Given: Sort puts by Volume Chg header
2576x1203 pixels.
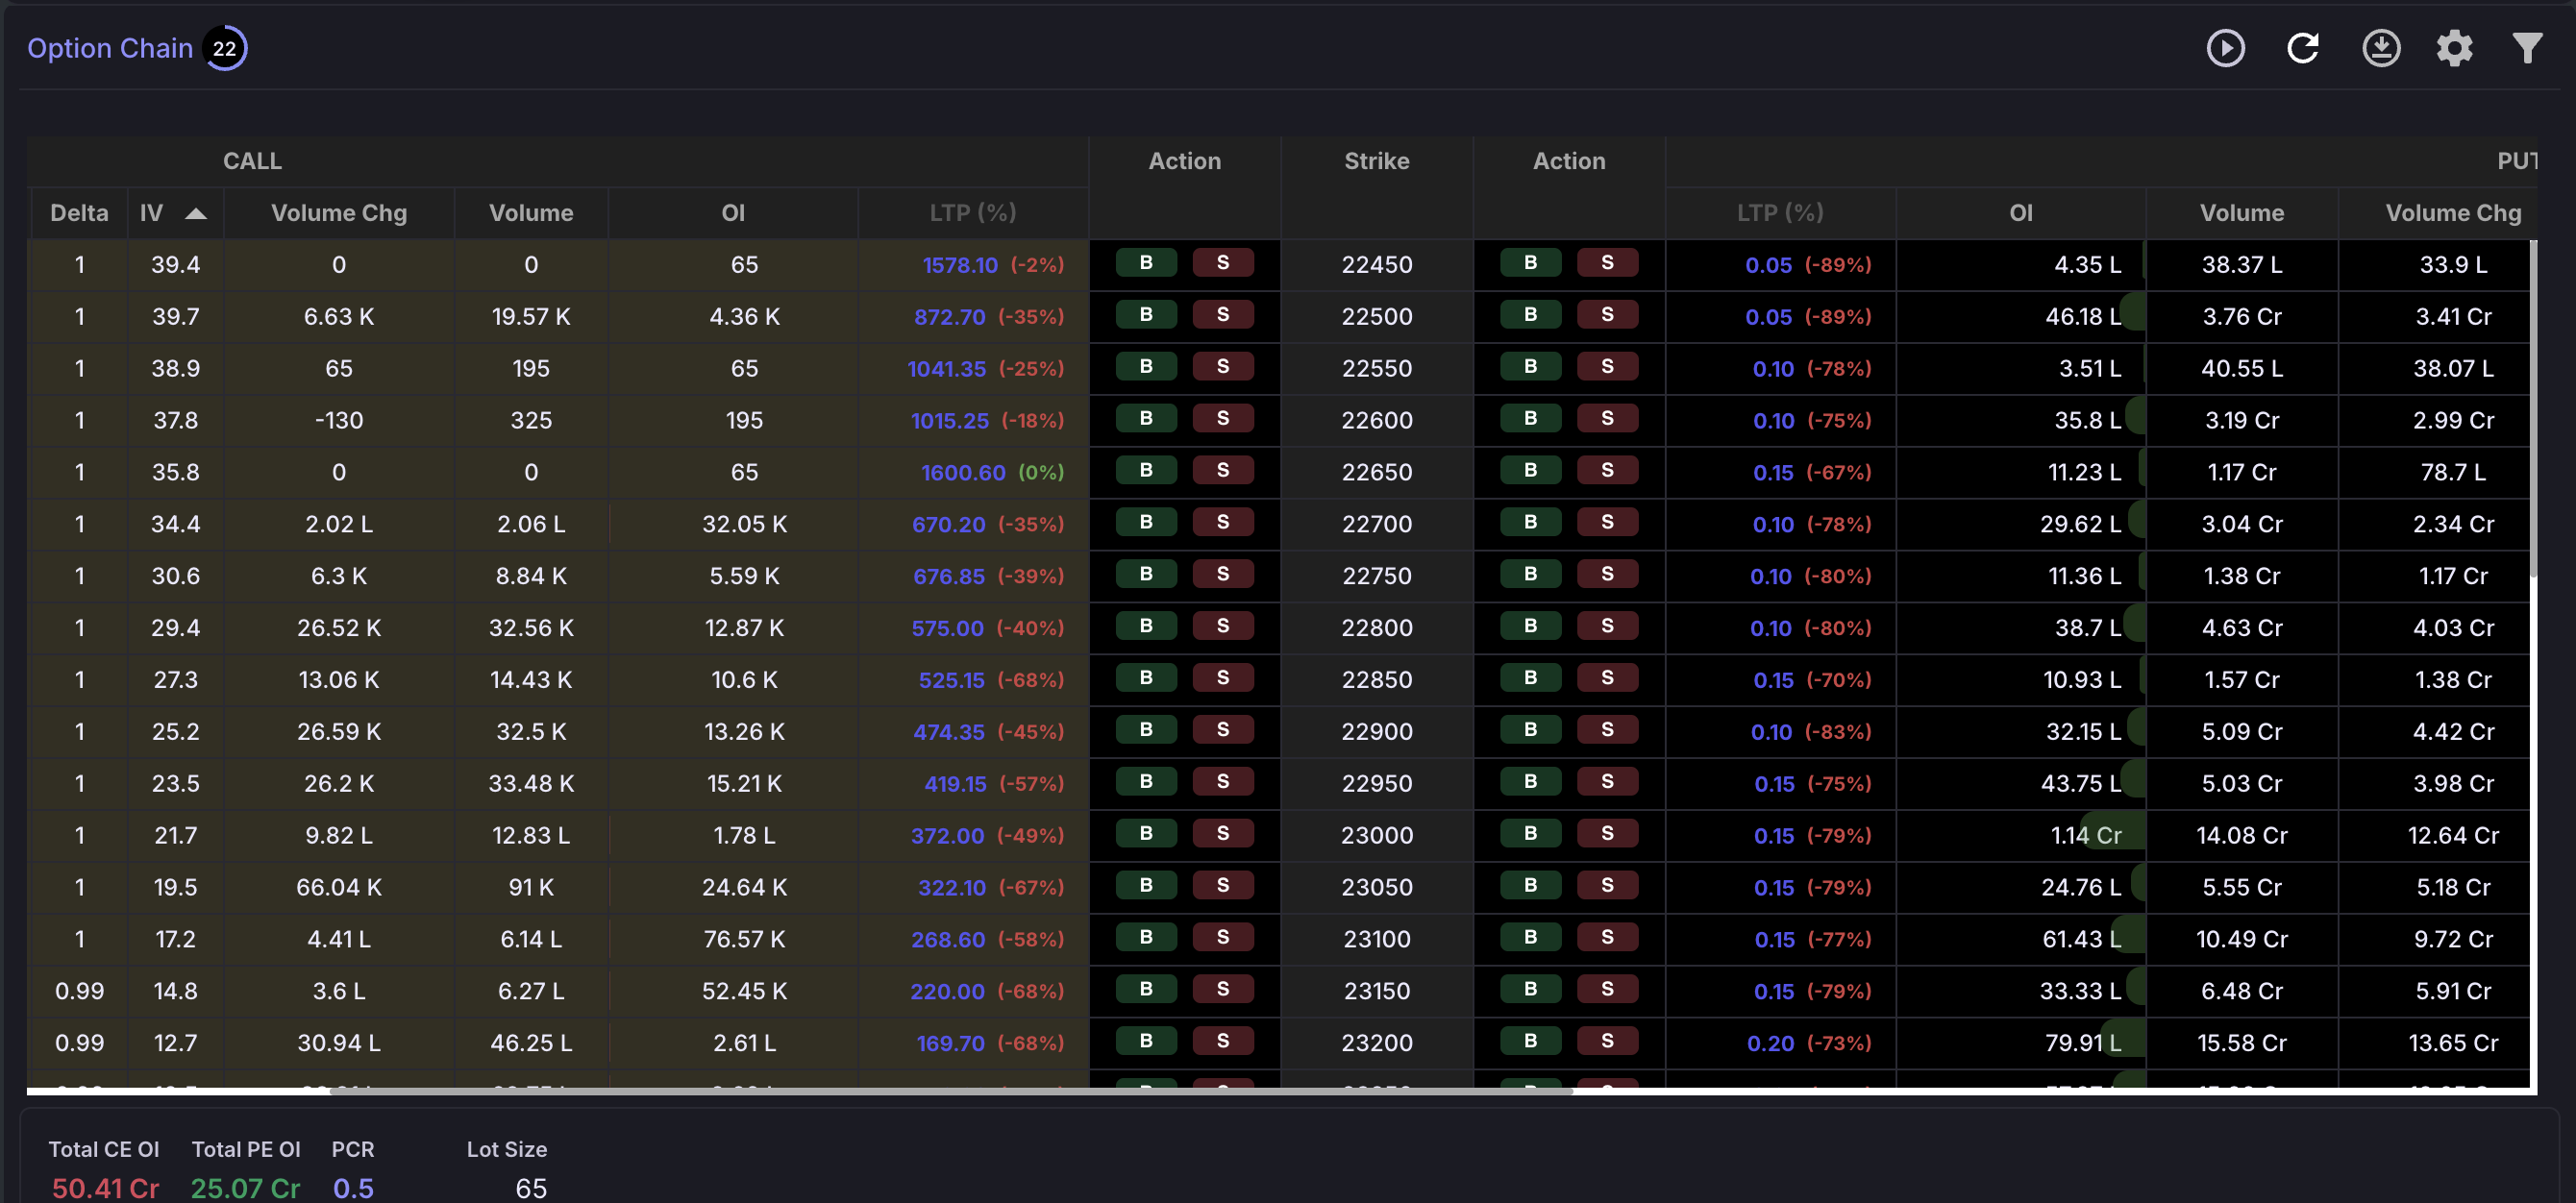Looking at the screenshot, I should tap(2453, 213).
